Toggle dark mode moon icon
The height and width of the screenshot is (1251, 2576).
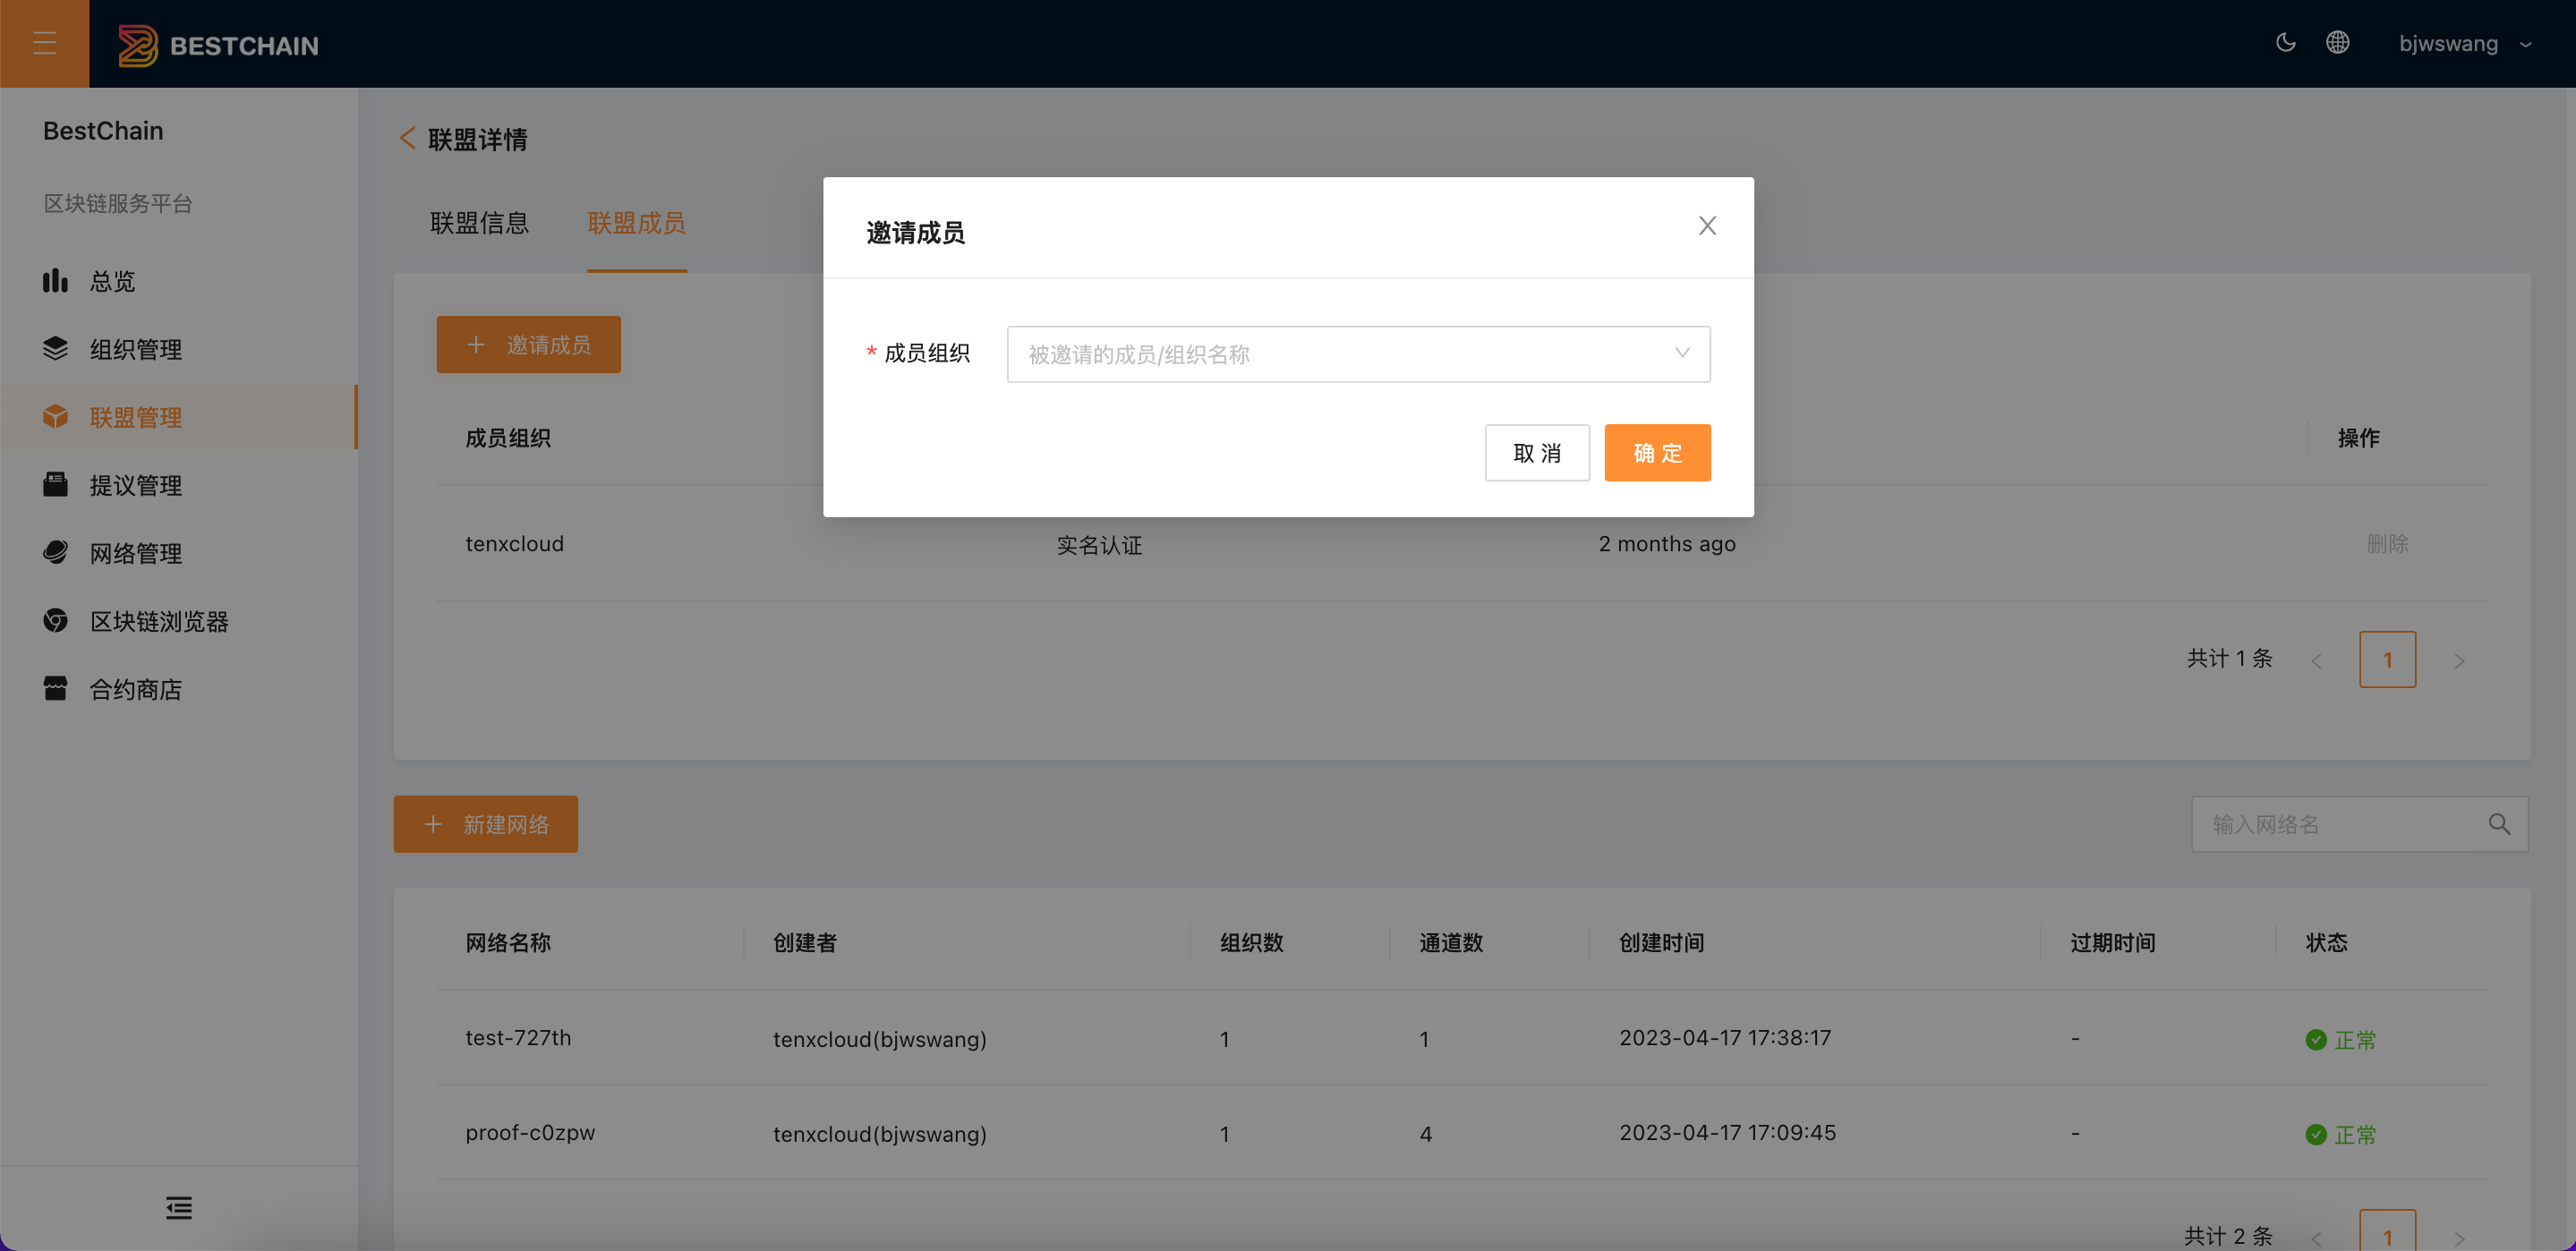tap(2286, 43)
